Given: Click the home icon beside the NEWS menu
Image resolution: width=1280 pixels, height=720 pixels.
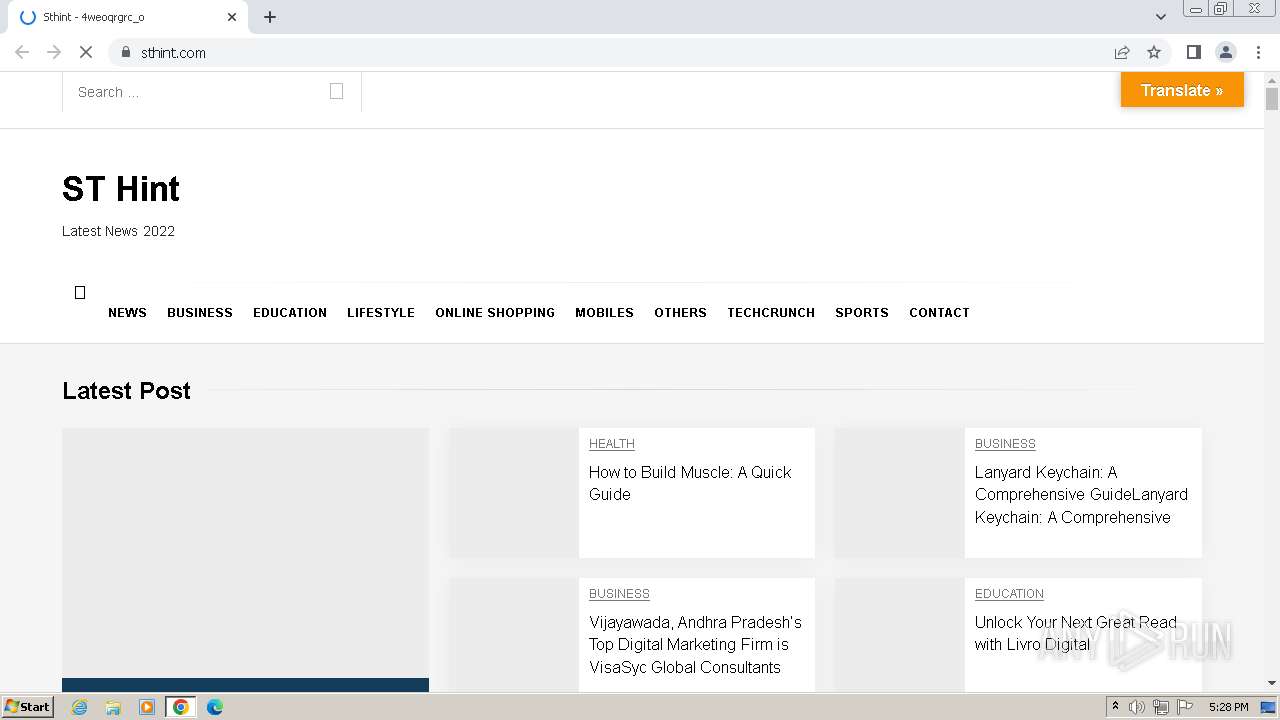Looking at the screenshot, I should [80, 292].
